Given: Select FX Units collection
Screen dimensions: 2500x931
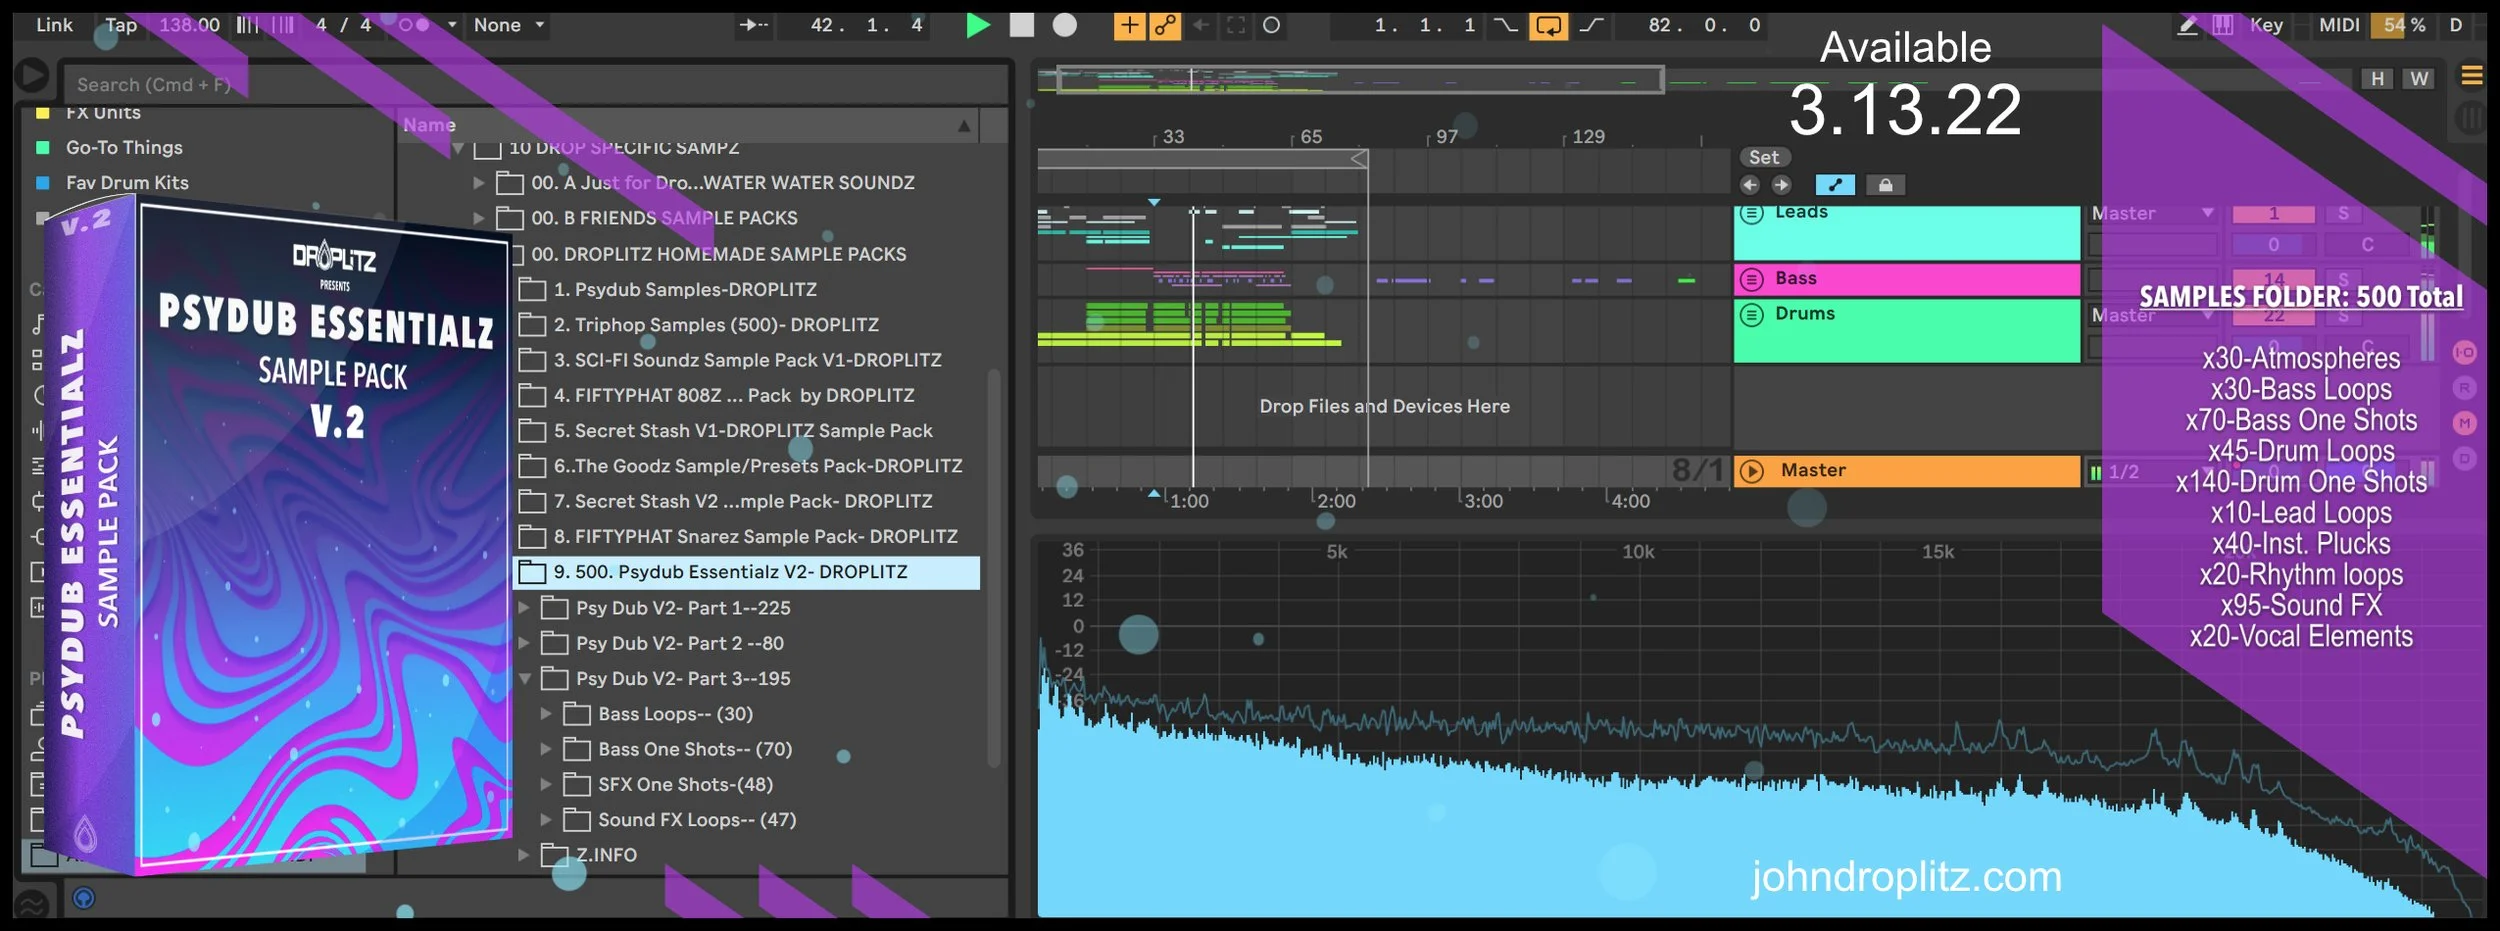Looking at the screenshot, I should (x=103, y=113).
